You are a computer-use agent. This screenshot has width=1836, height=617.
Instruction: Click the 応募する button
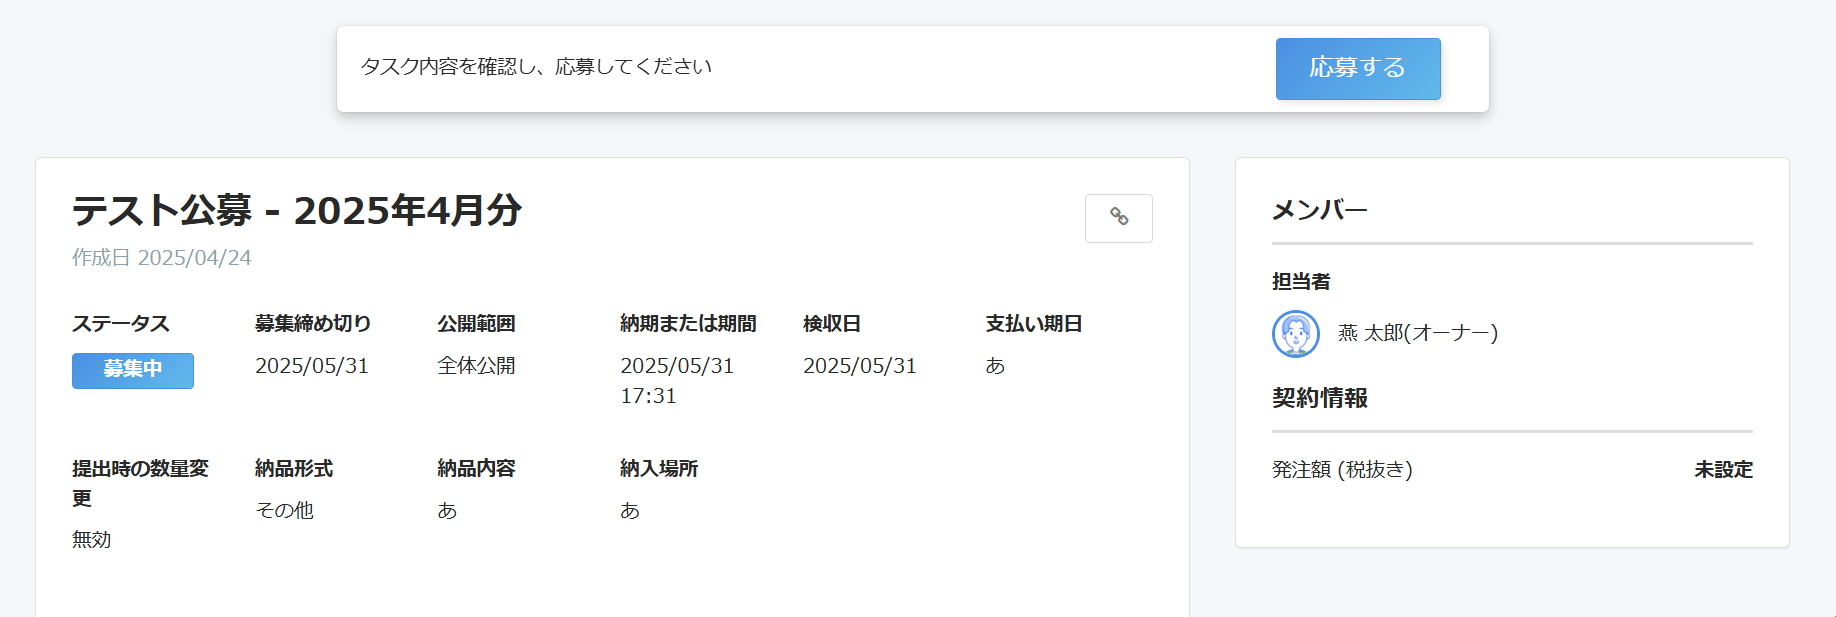click(1358, 69)
